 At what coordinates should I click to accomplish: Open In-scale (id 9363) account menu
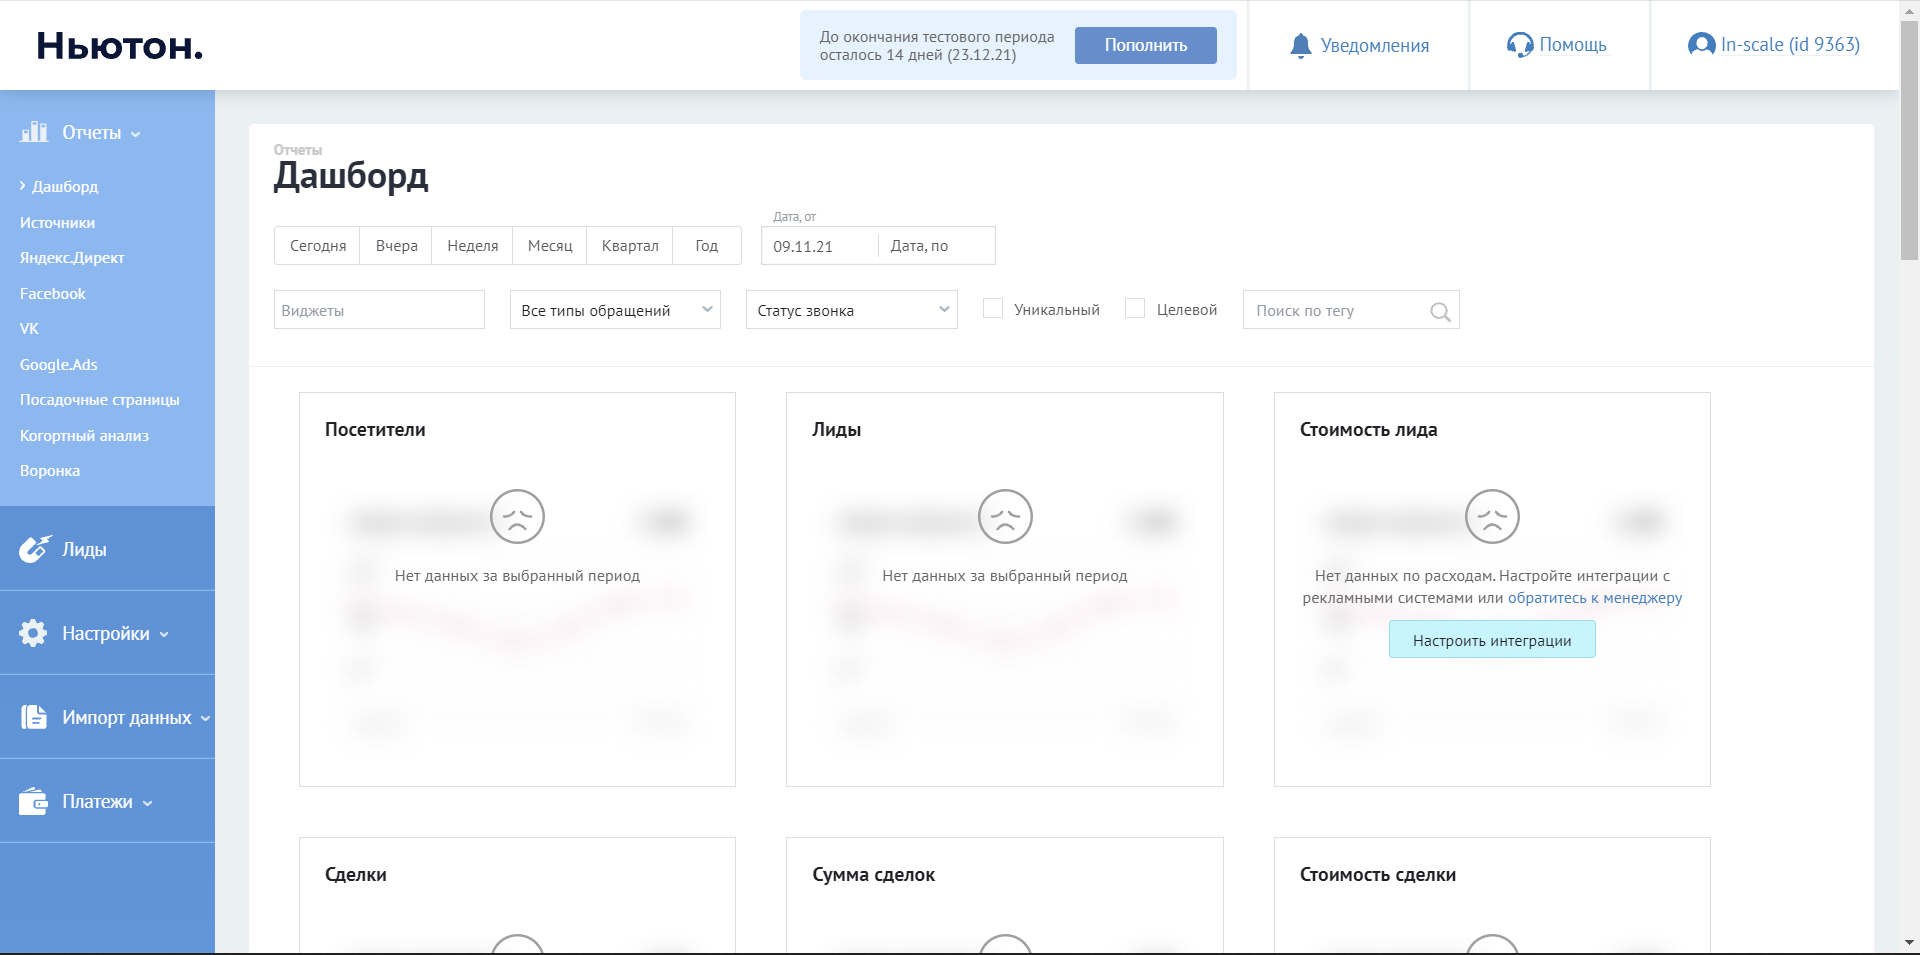pos(1774,45)
